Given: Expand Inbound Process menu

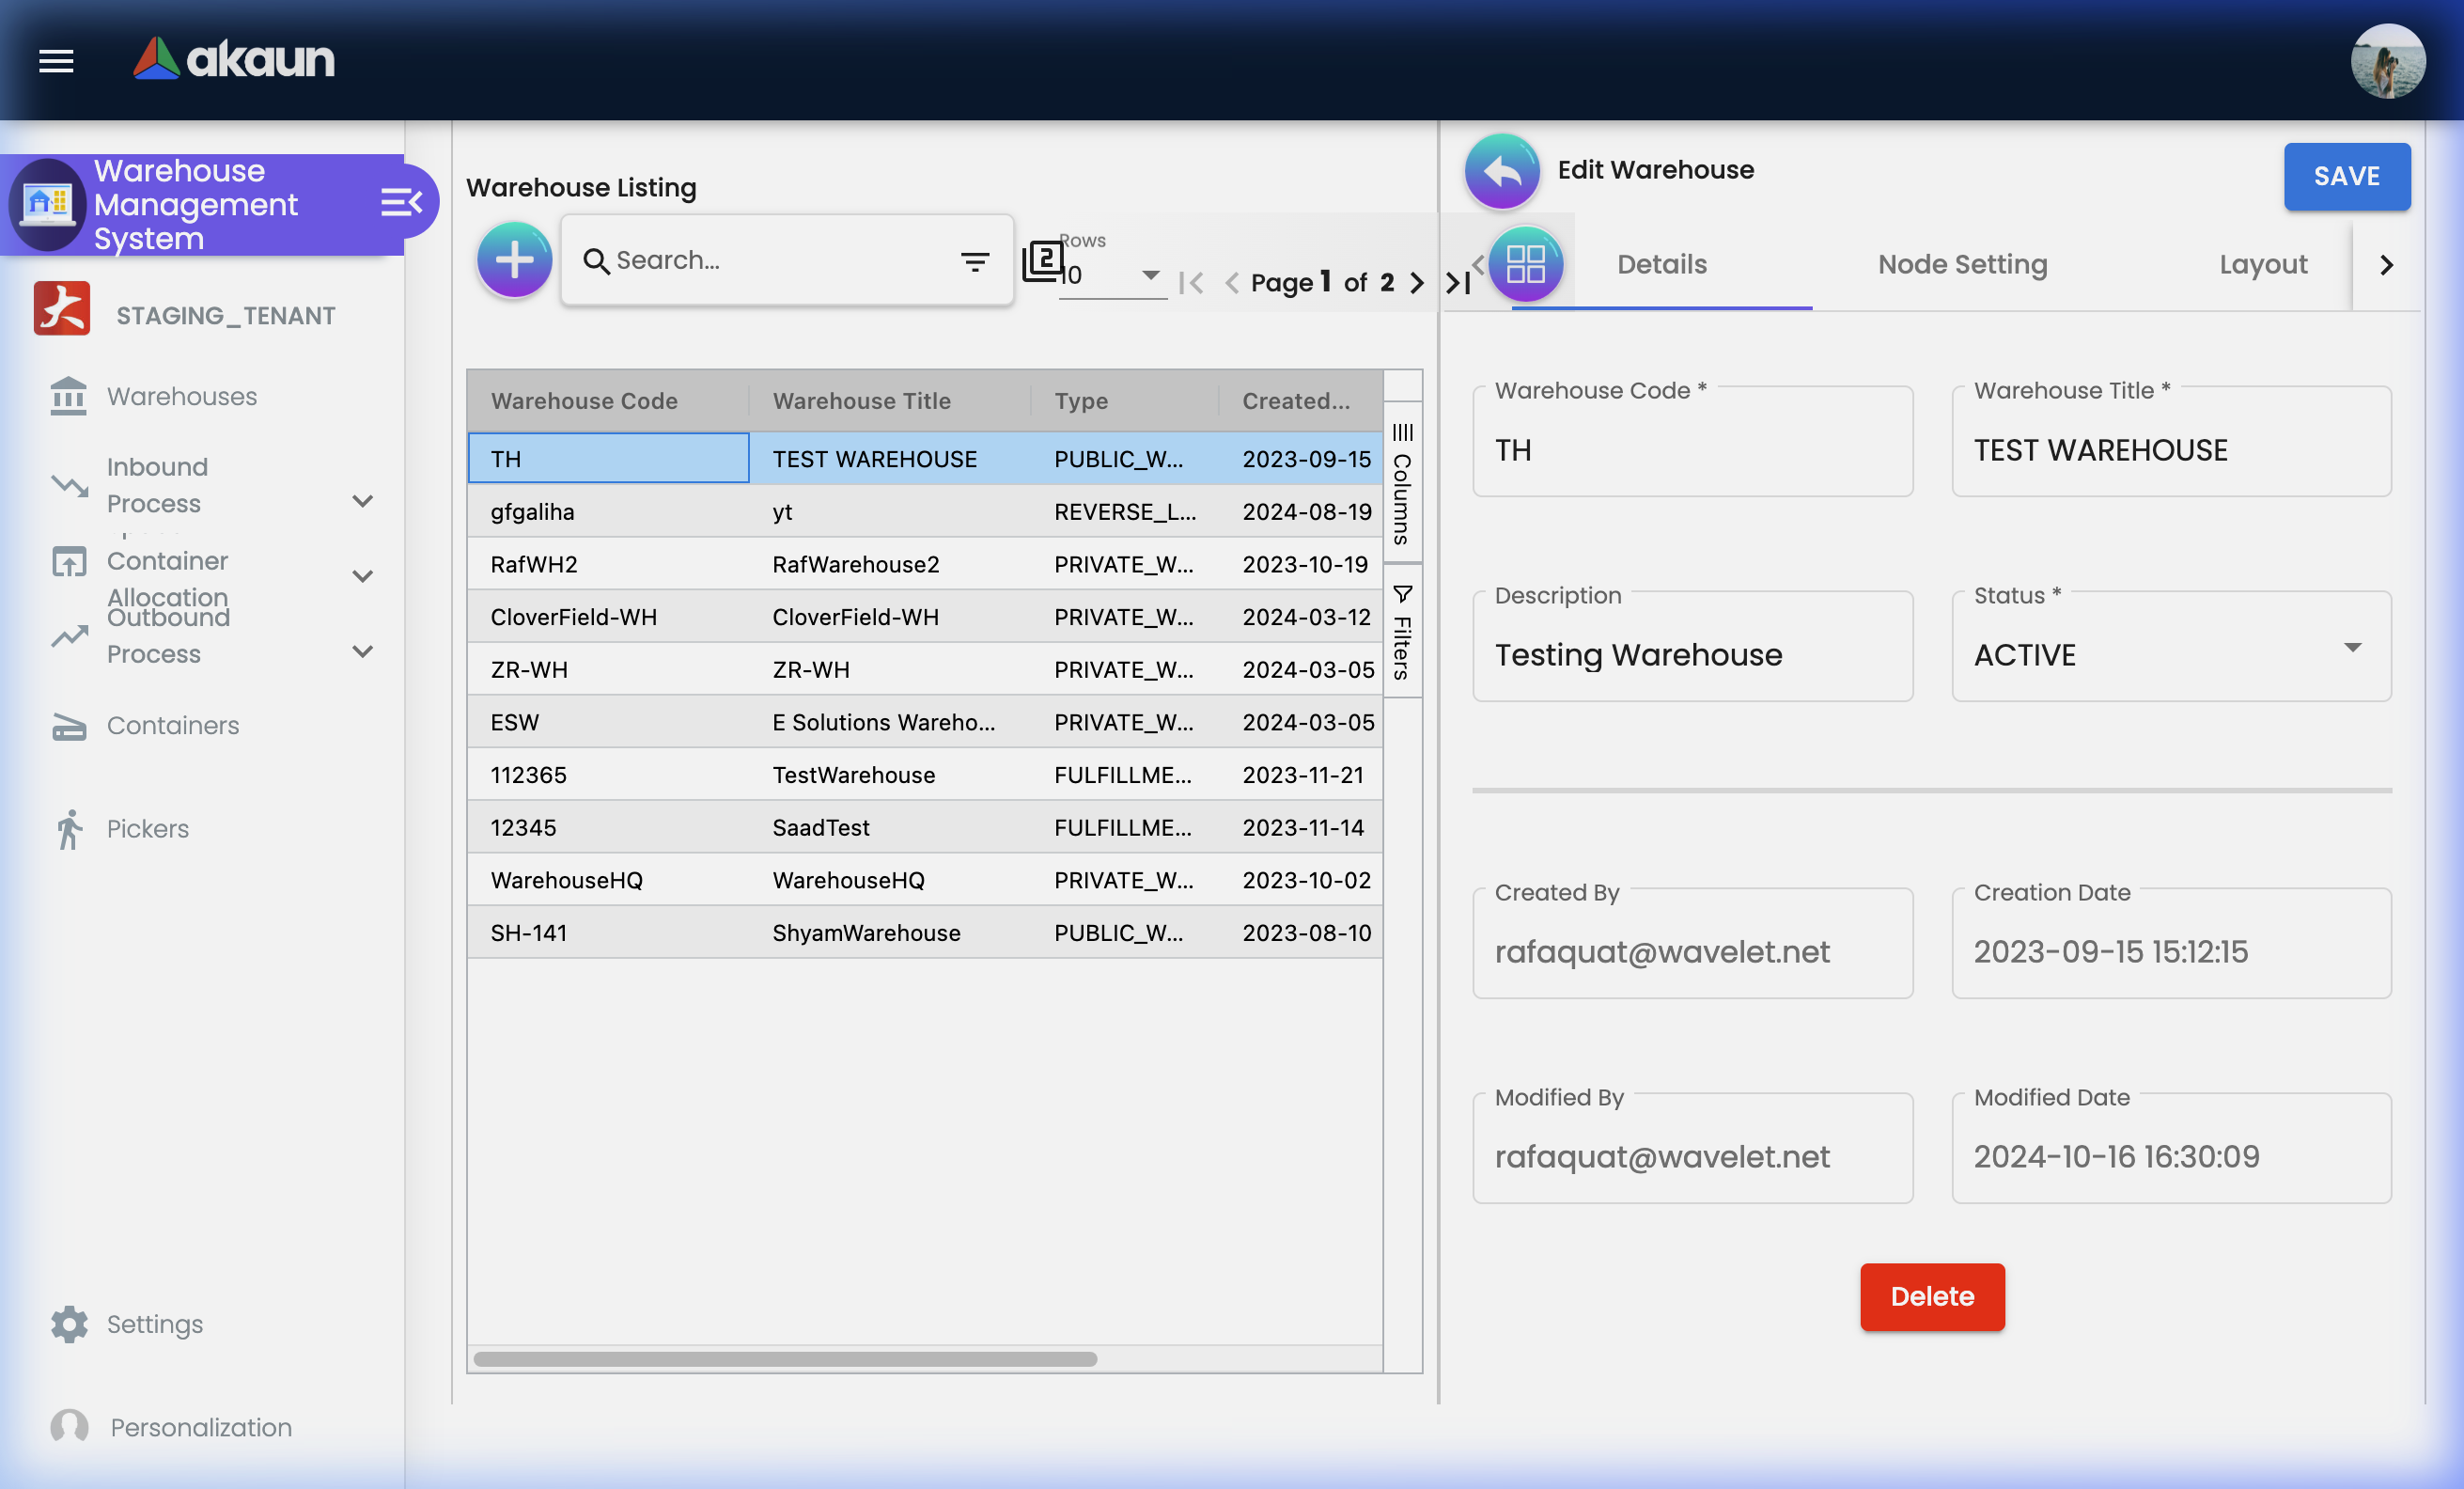Looking at the screenshot, I should [x=363, y=501].
